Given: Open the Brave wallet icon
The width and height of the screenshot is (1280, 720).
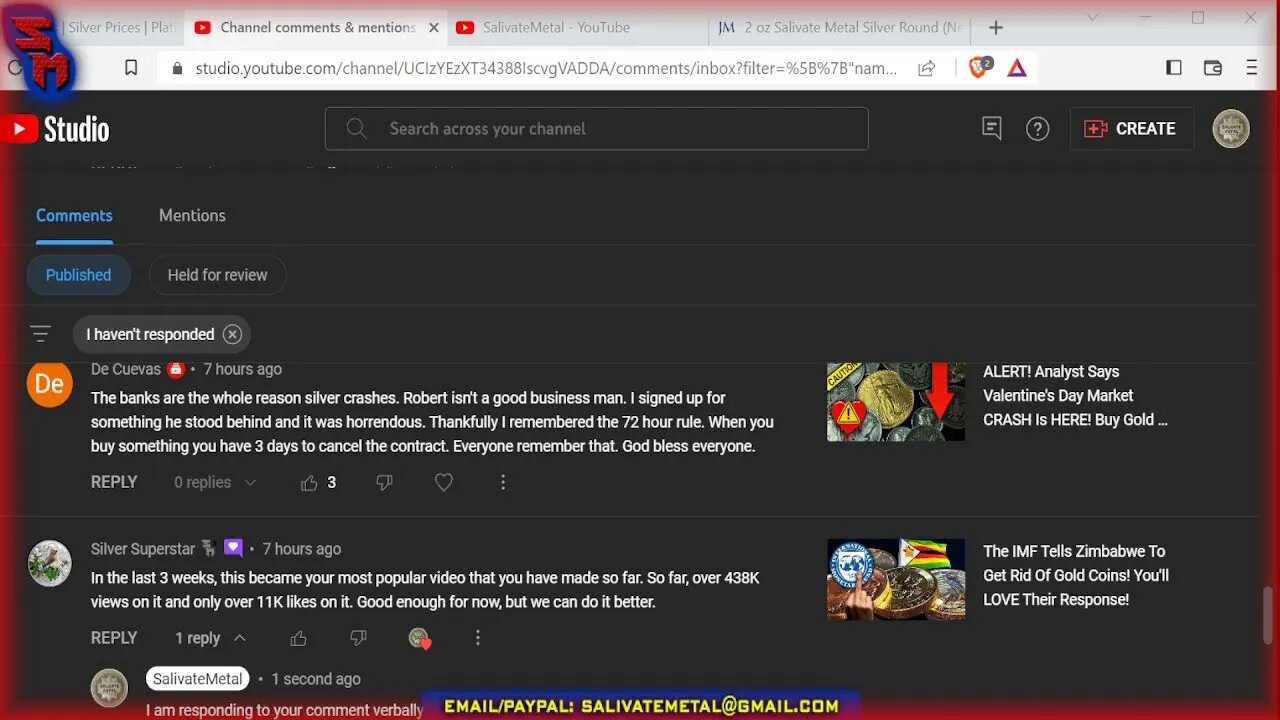Looking at the screenshot, I should pyautogui.click(x=1213, y=68).
